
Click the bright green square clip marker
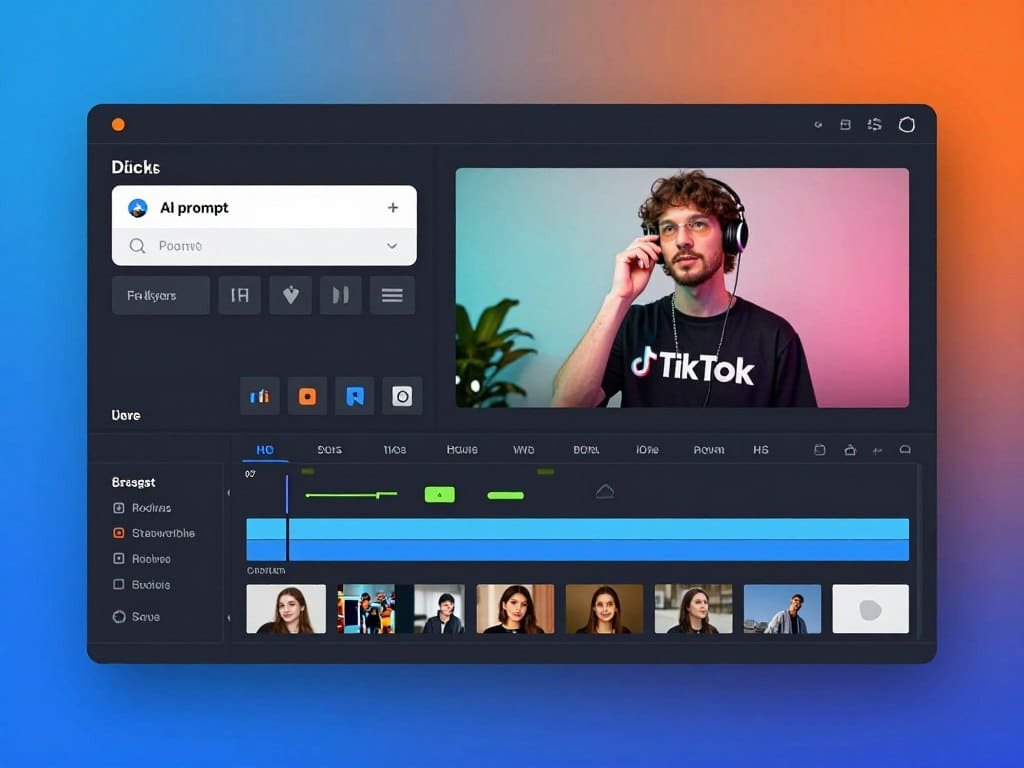440,495
